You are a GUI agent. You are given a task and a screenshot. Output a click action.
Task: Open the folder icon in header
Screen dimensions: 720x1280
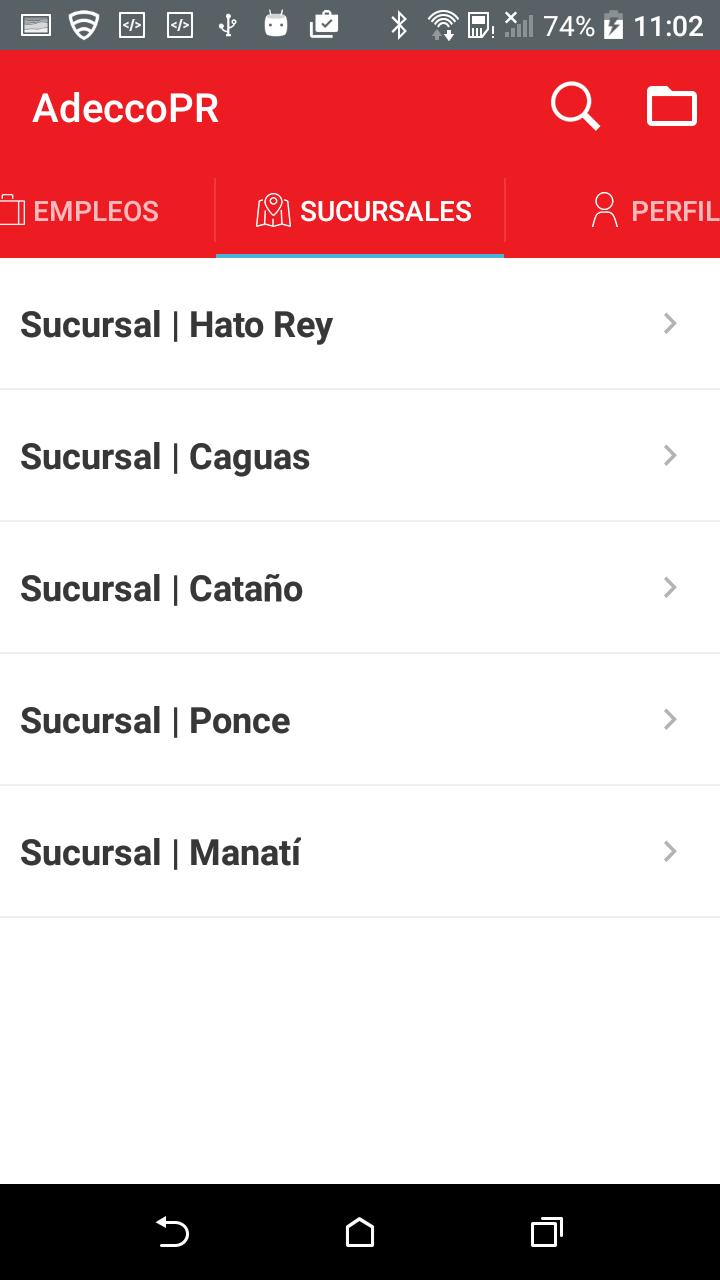tap(672, 107)
